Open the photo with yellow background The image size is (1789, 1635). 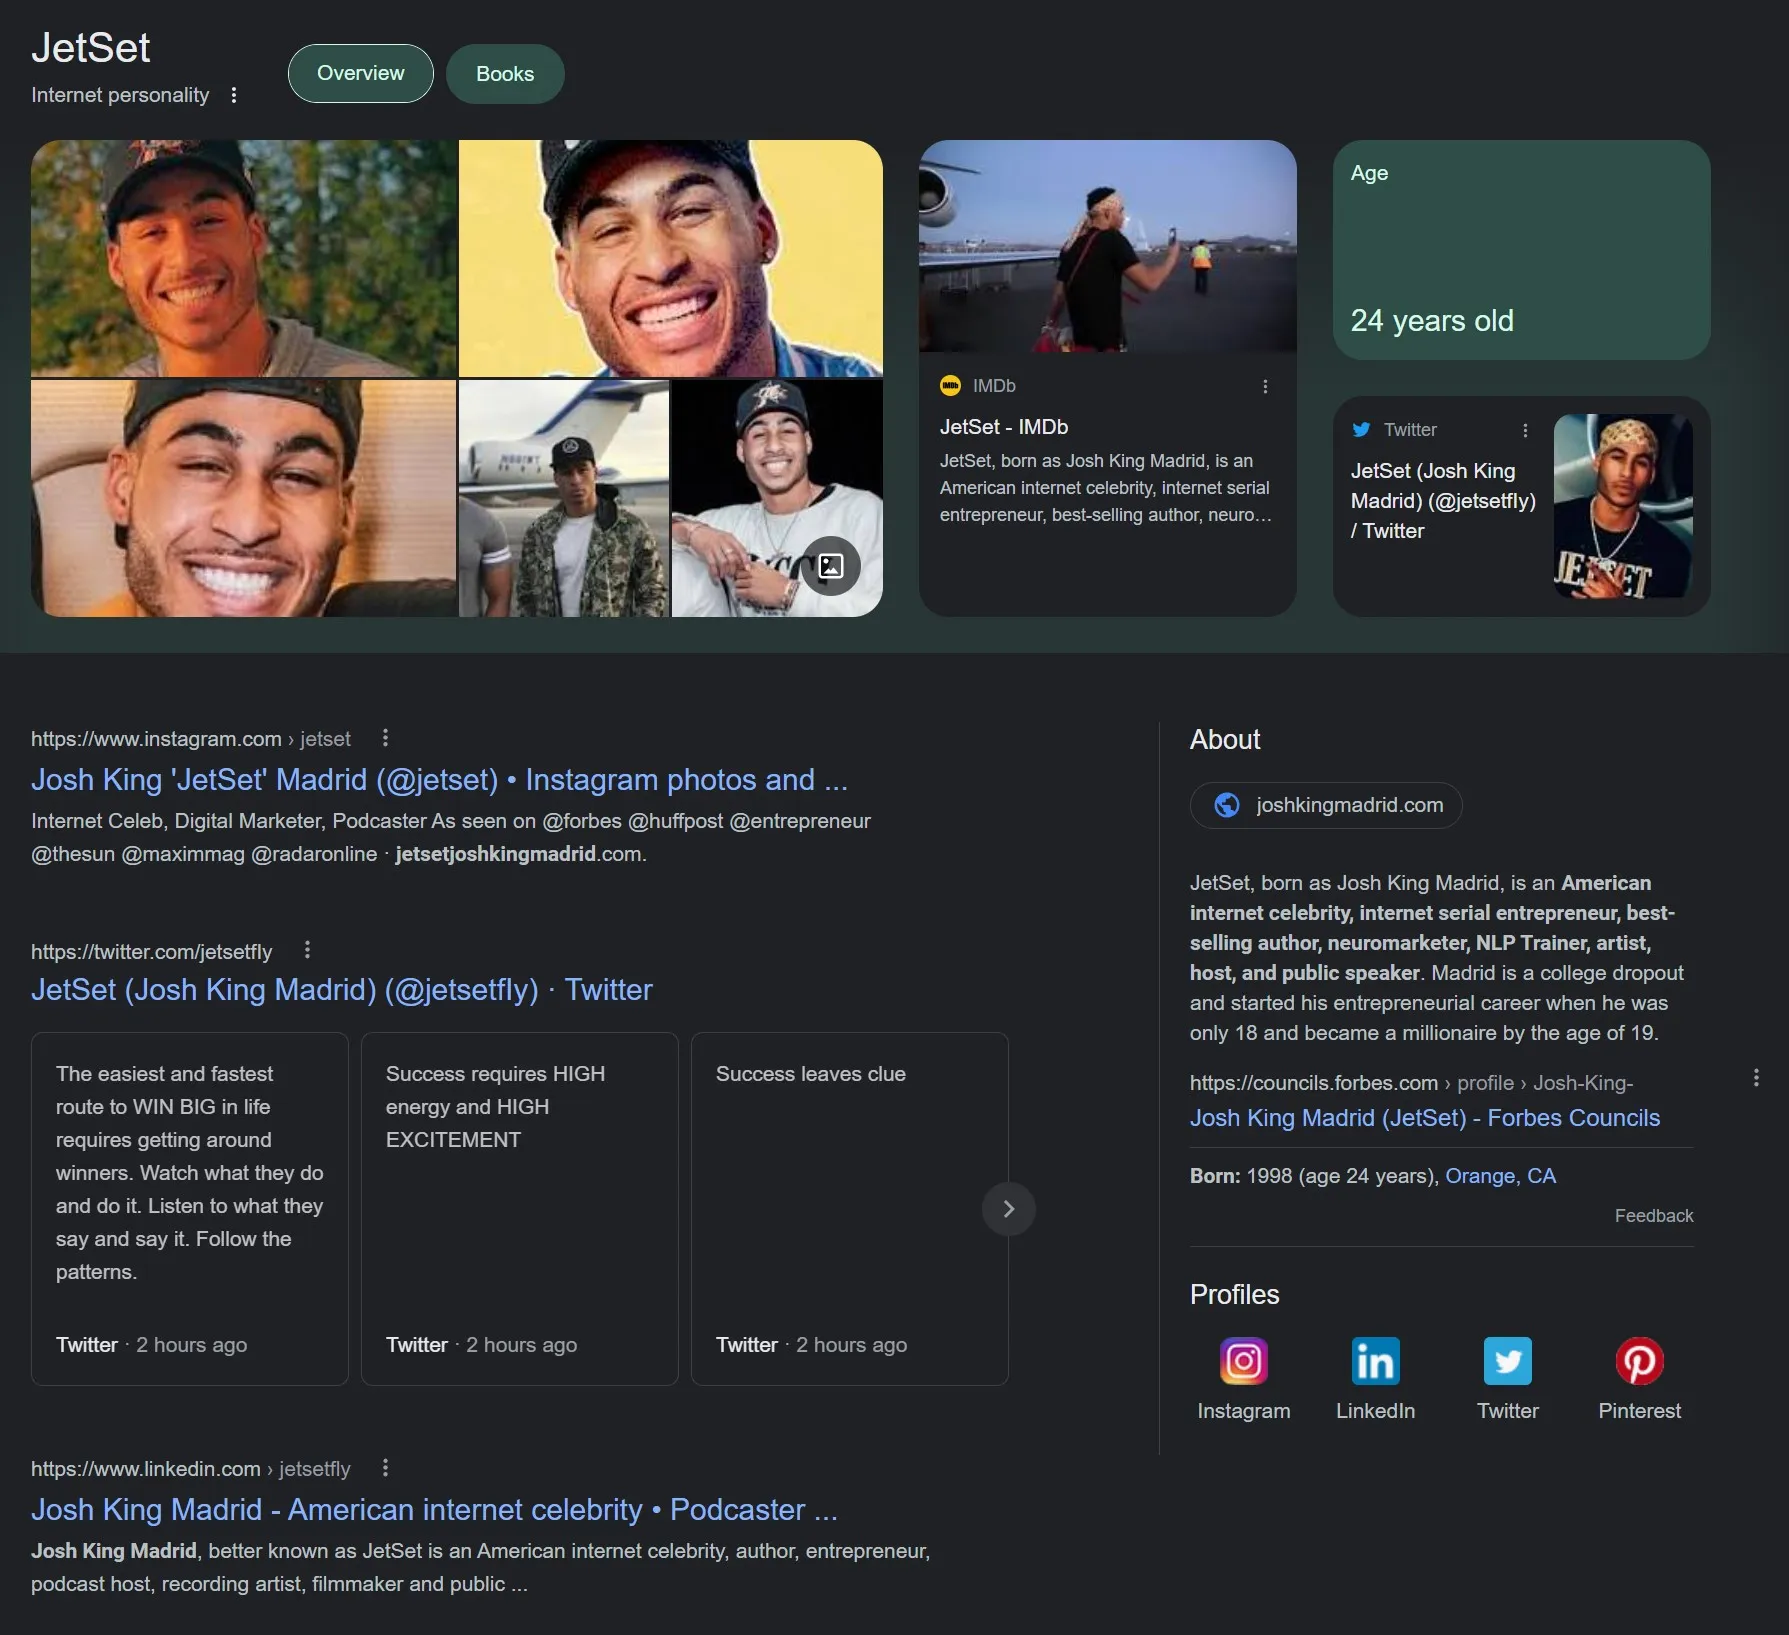click(x=671, y=258)
